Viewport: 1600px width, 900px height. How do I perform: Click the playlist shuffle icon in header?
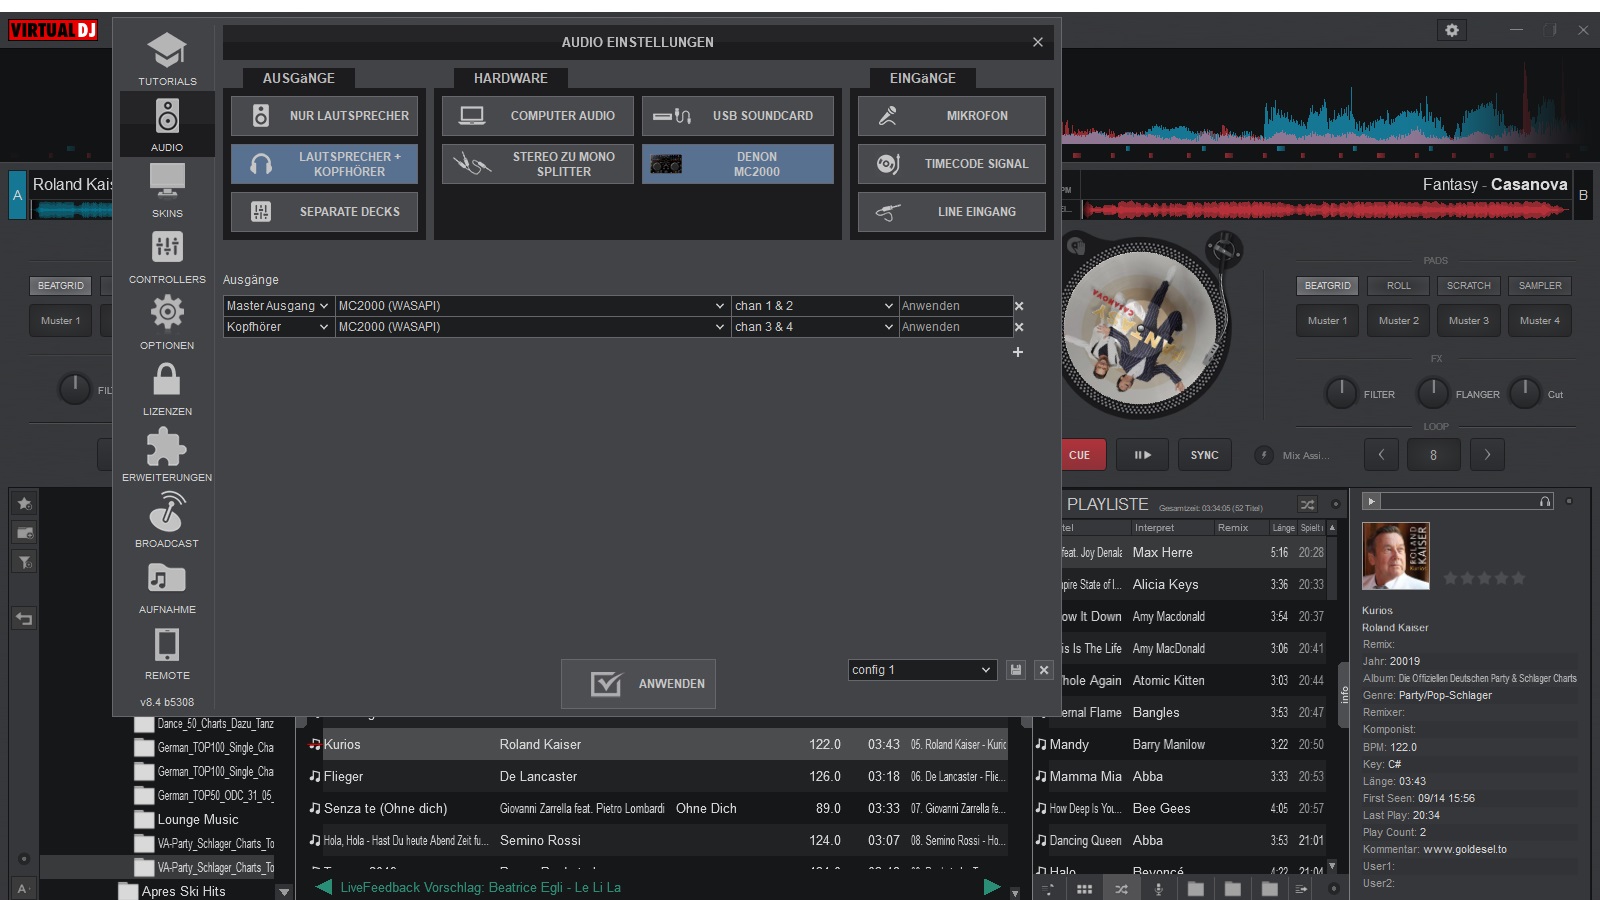click(x=1307, y=504)
